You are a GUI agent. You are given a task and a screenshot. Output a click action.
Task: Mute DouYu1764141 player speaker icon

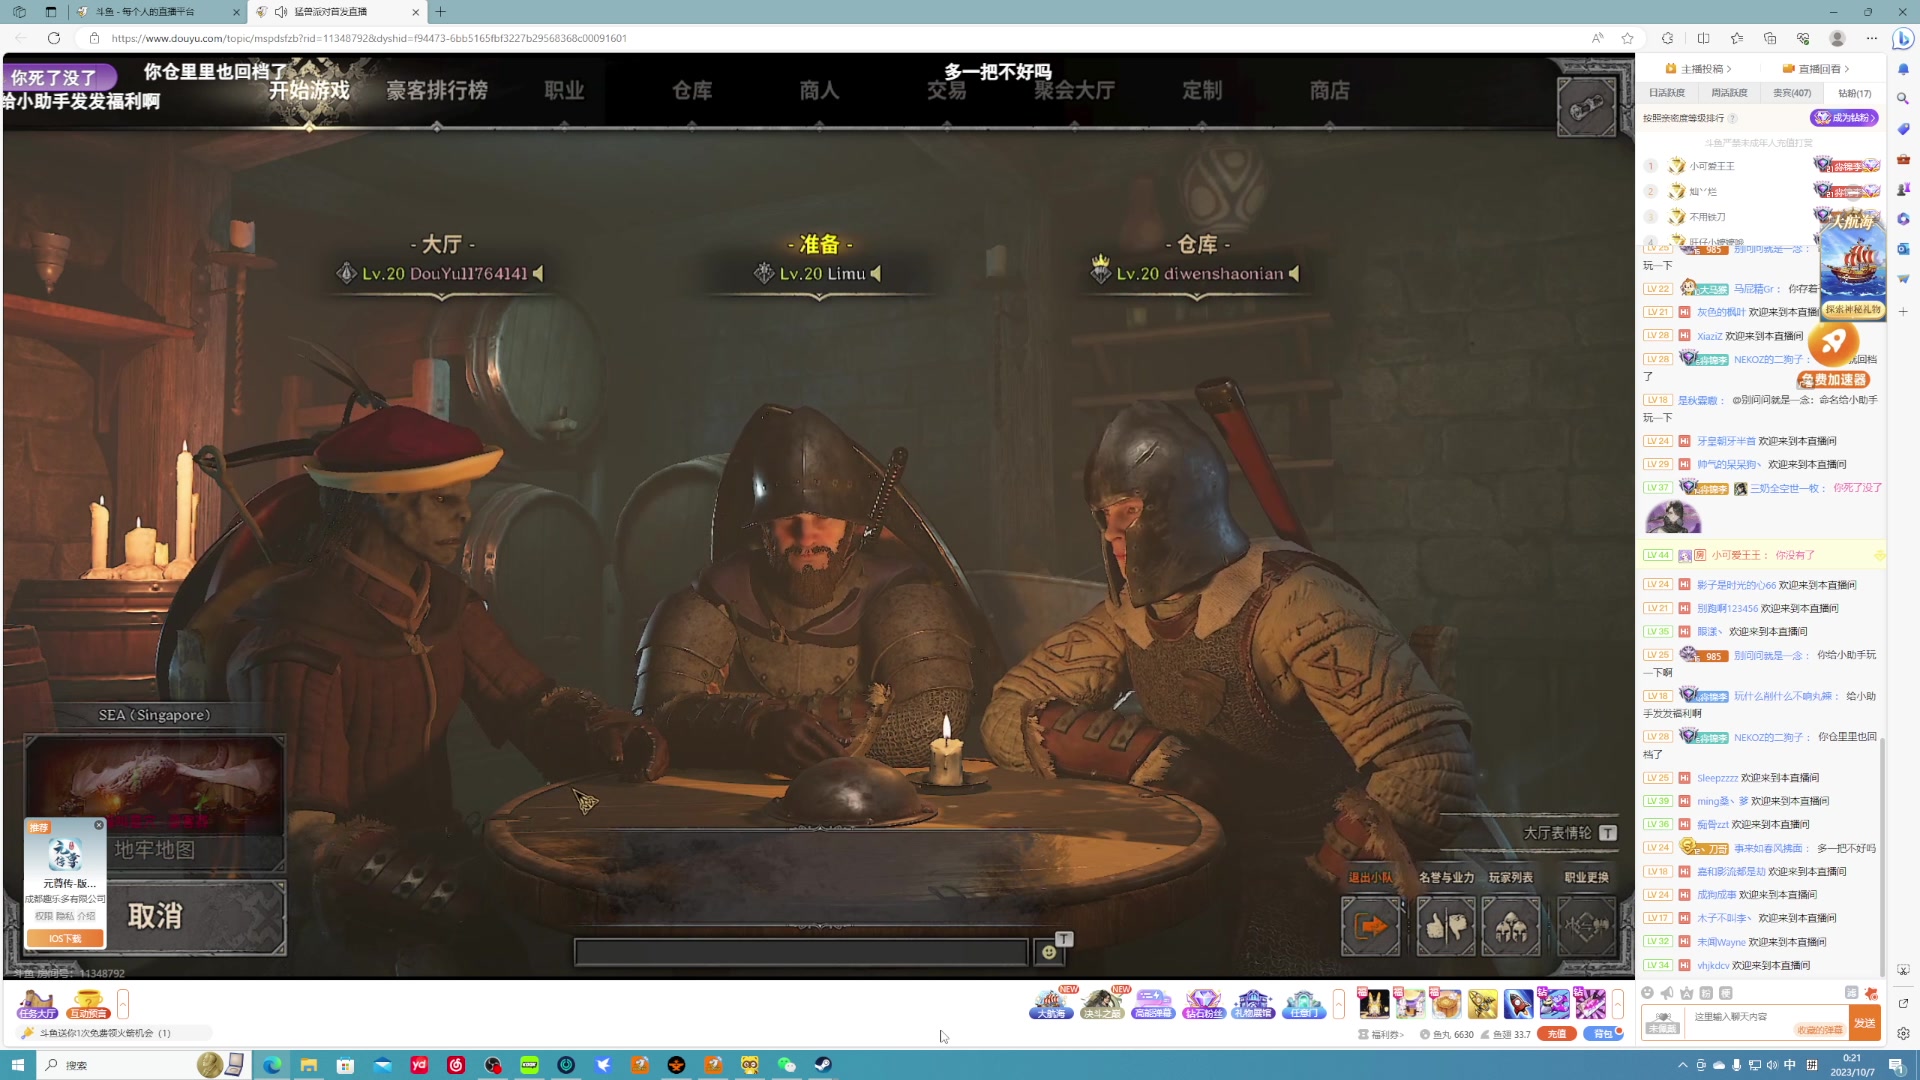(x=538, y=273)
